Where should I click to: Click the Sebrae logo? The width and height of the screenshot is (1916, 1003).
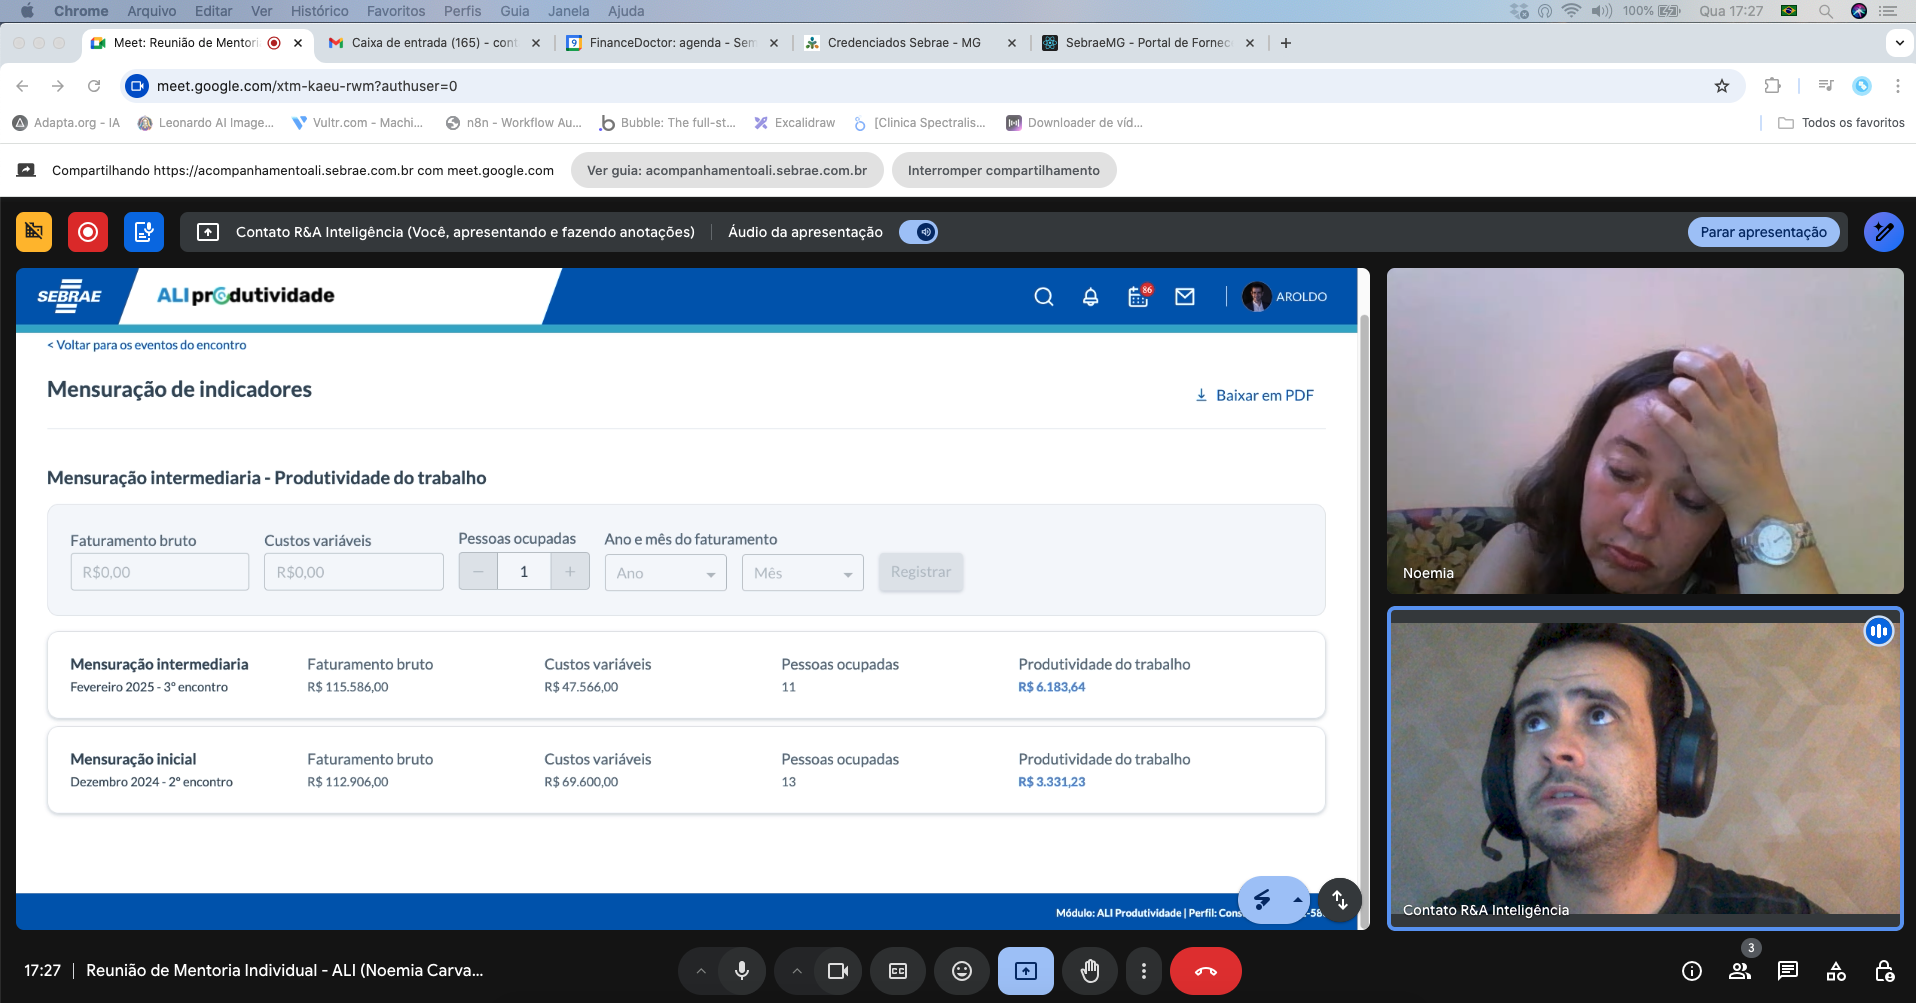coord(69,296)
